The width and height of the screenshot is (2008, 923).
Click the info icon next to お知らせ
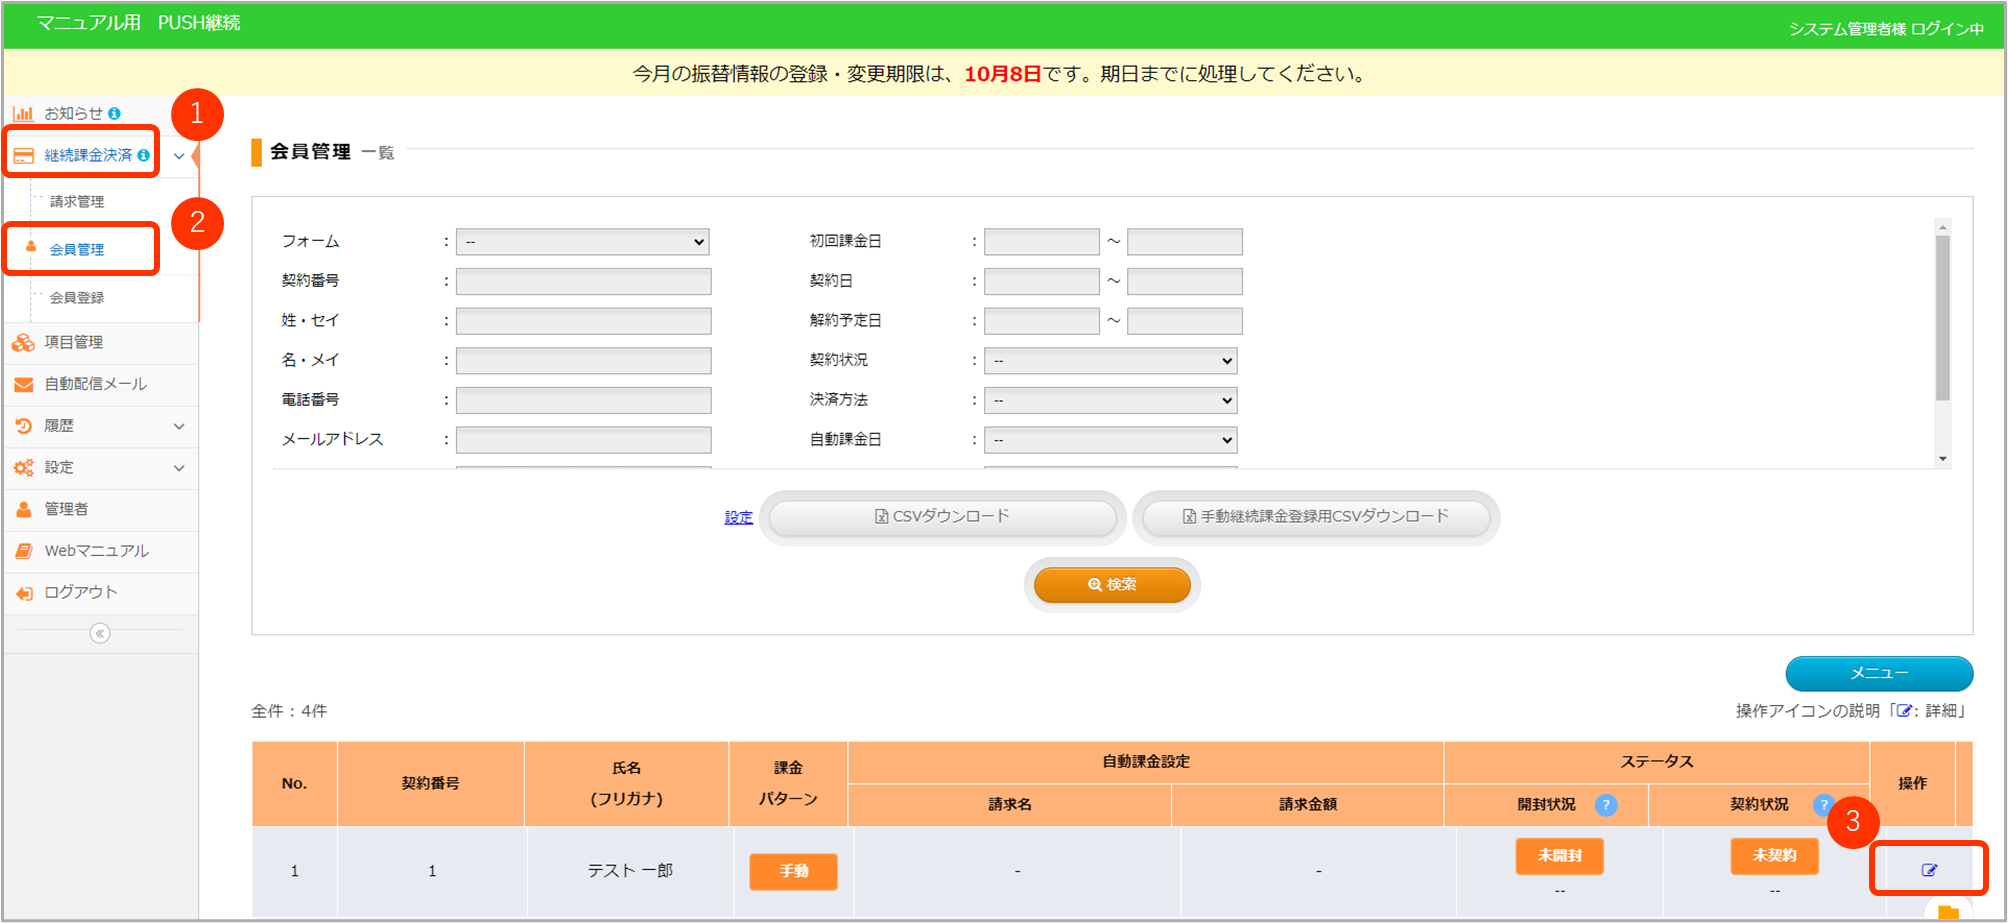coord(114,114)
